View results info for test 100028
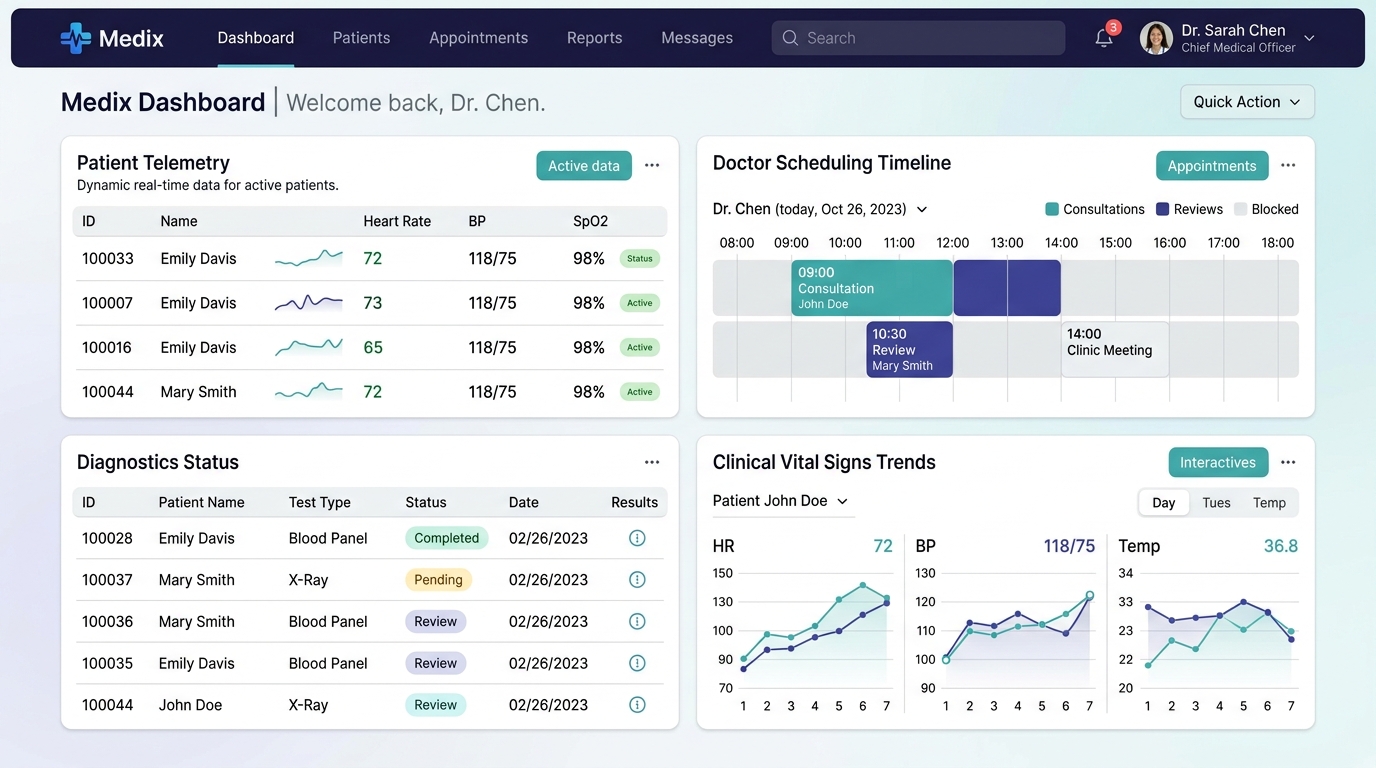Screen dimensions: 1376x768 [x=637, y=538]
